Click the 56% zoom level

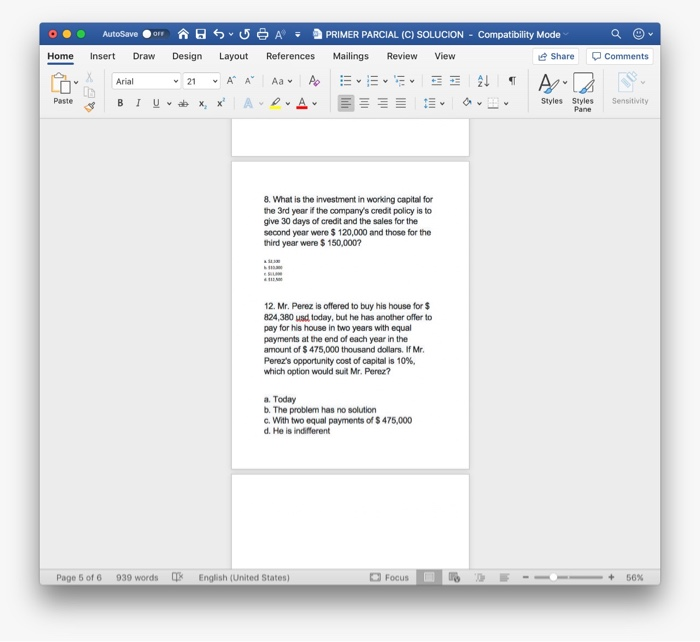pyautogui.click(x=634, y=577)
